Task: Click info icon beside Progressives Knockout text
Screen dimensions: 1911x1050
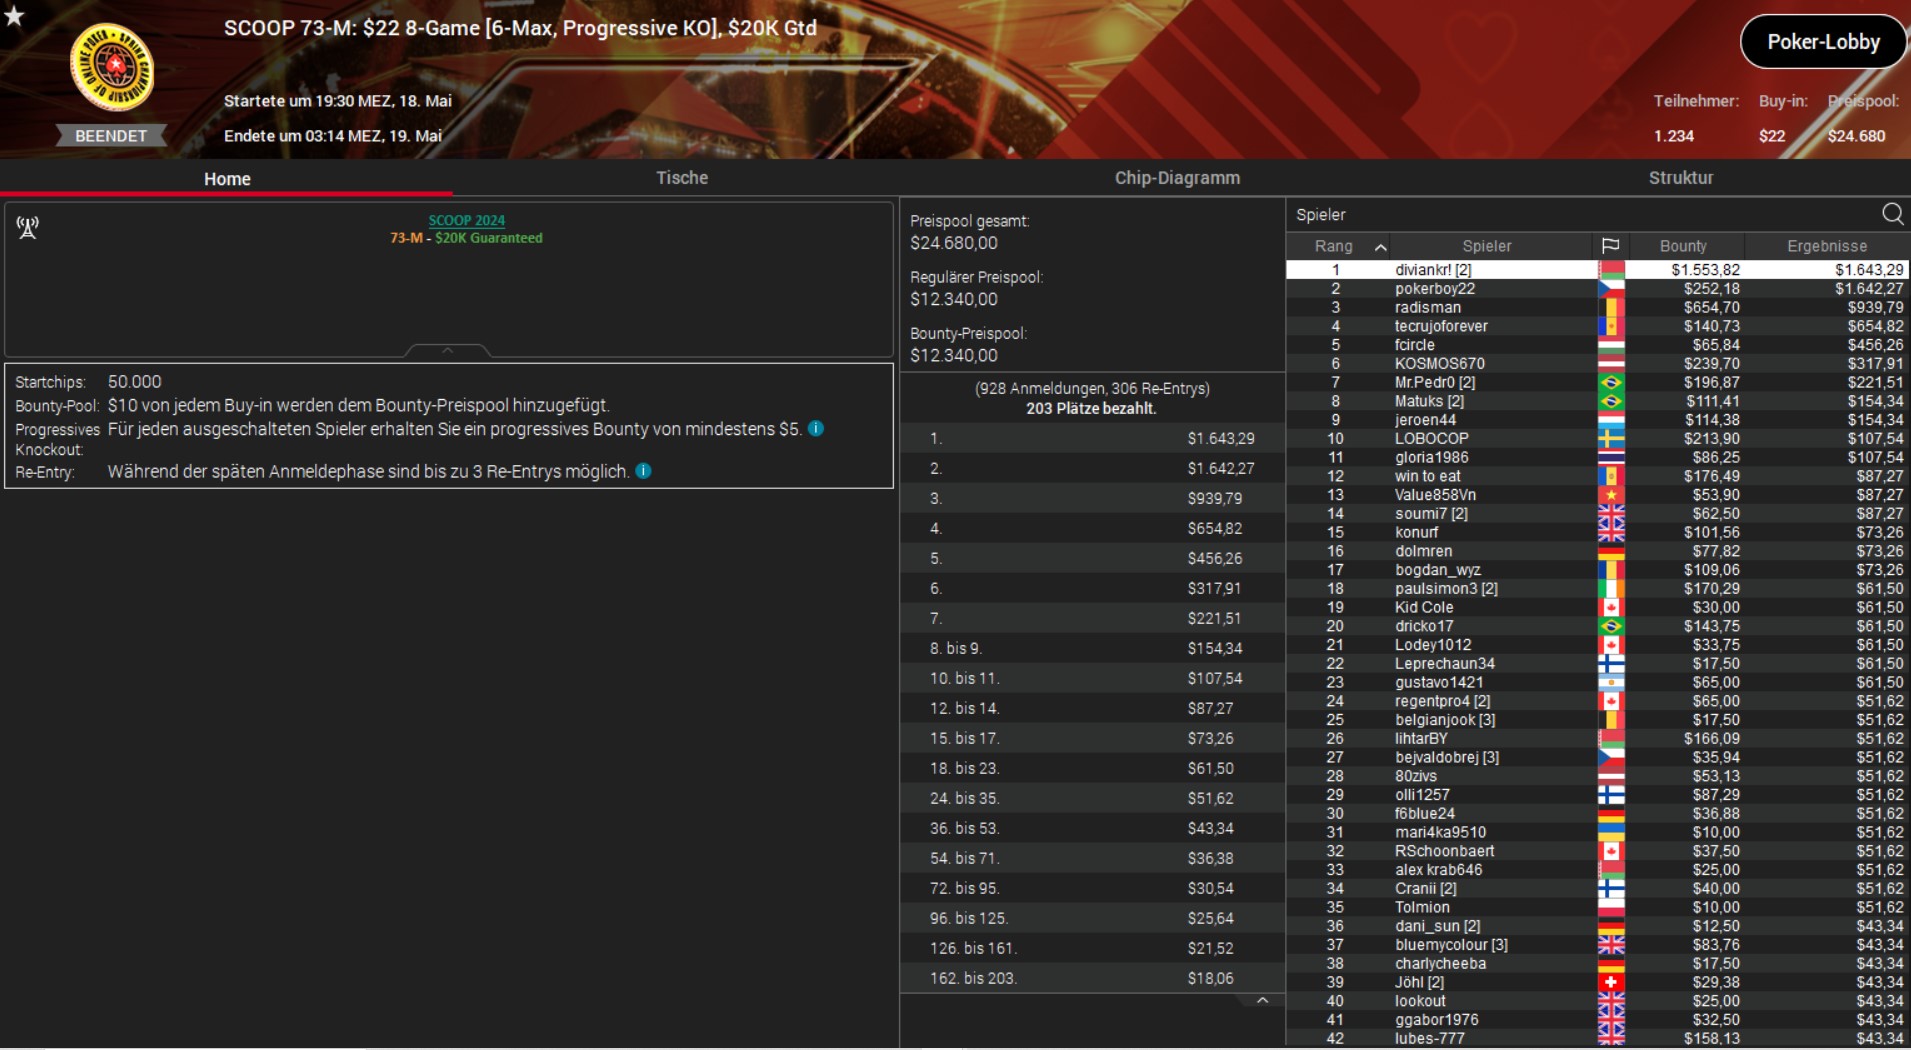Action: point(816,429)
